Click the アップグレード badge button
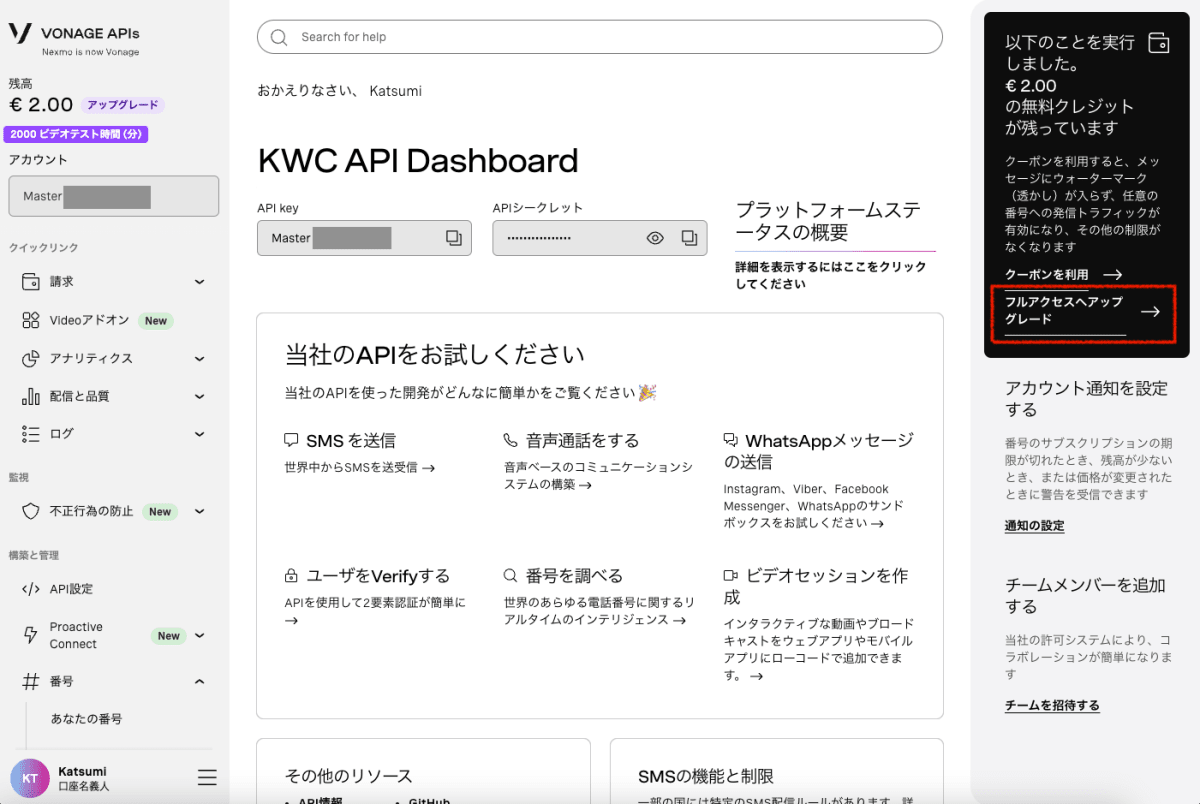1200x804 pixels. pyautogui.click(x=123, y=105)
